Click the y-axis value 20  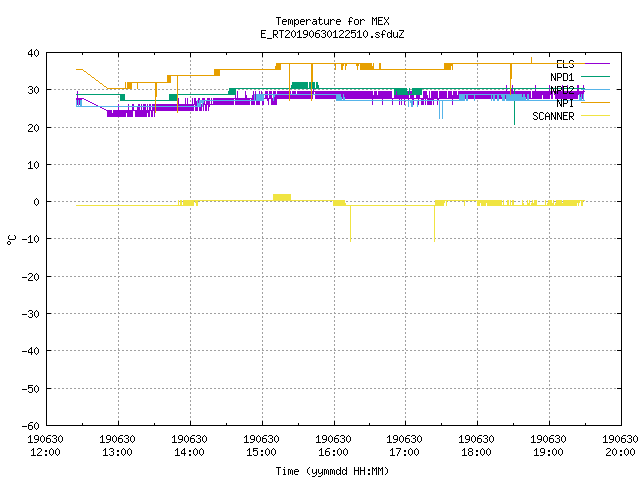point(33,128)
